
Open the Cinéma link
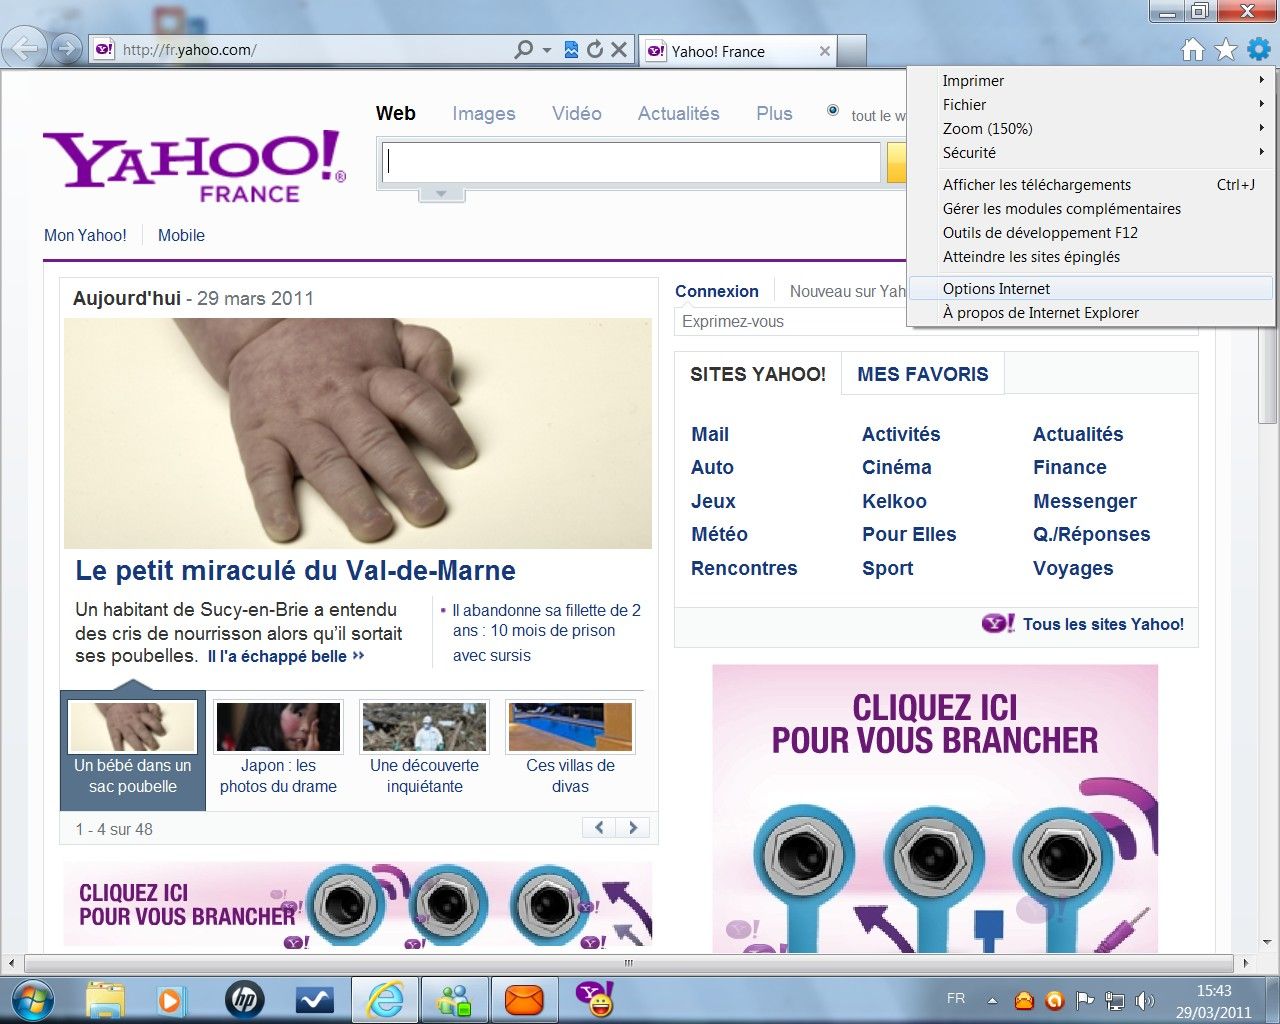(897, 467)
